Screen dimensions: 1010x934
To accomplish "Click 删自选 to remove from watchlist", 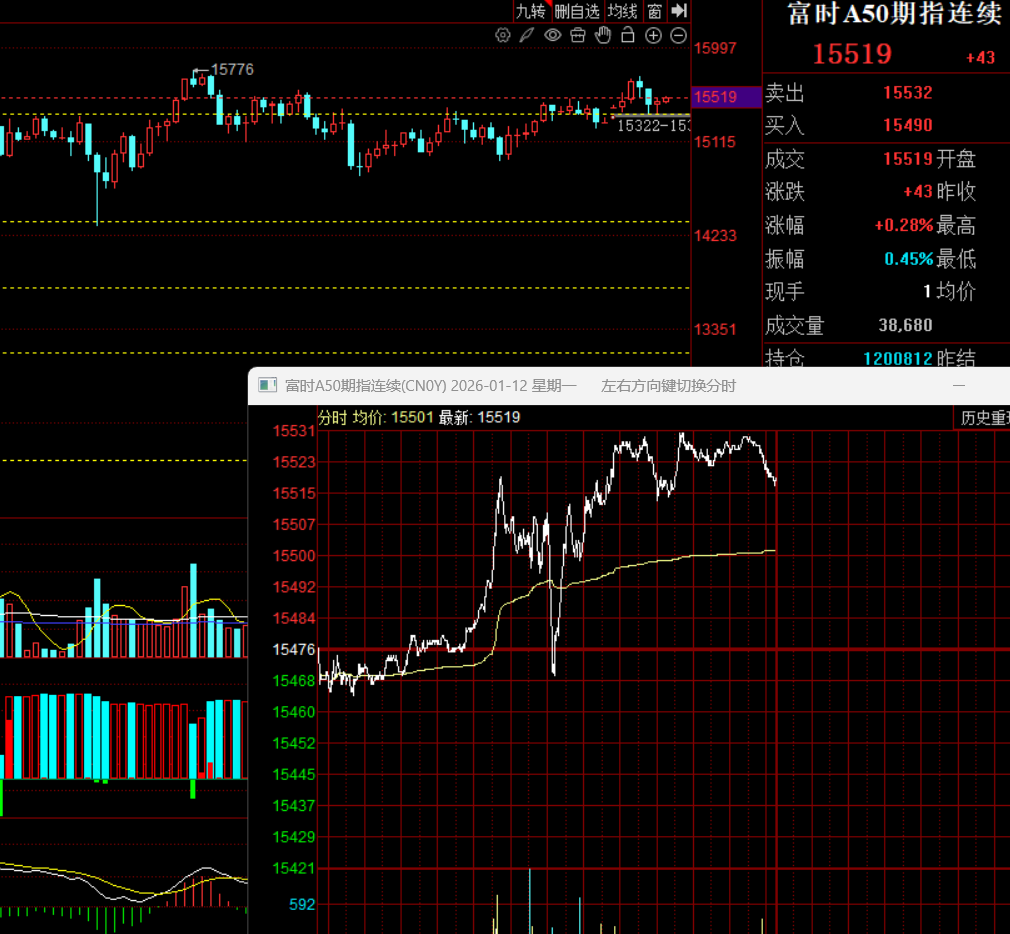I will (577, 11).
